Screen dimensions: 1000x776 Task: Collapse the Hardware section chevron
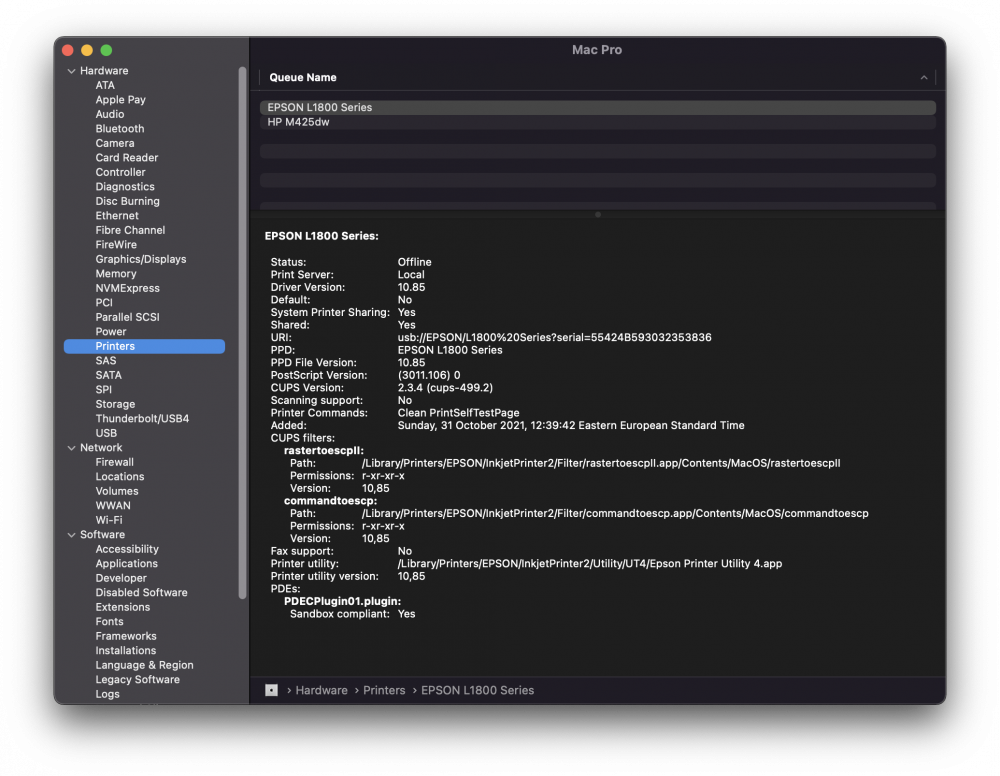71,71
